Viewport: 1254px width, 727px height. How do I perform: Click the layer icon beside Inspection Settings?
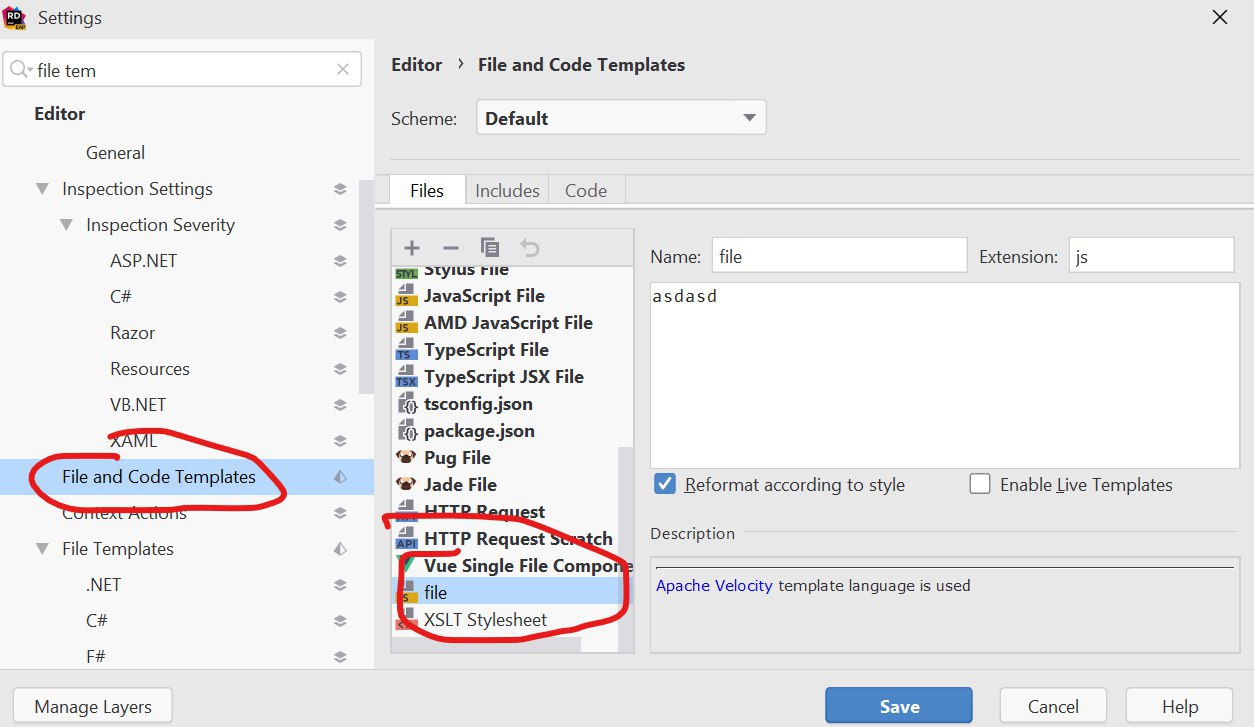pyautogui.click(x=340, y=189)
